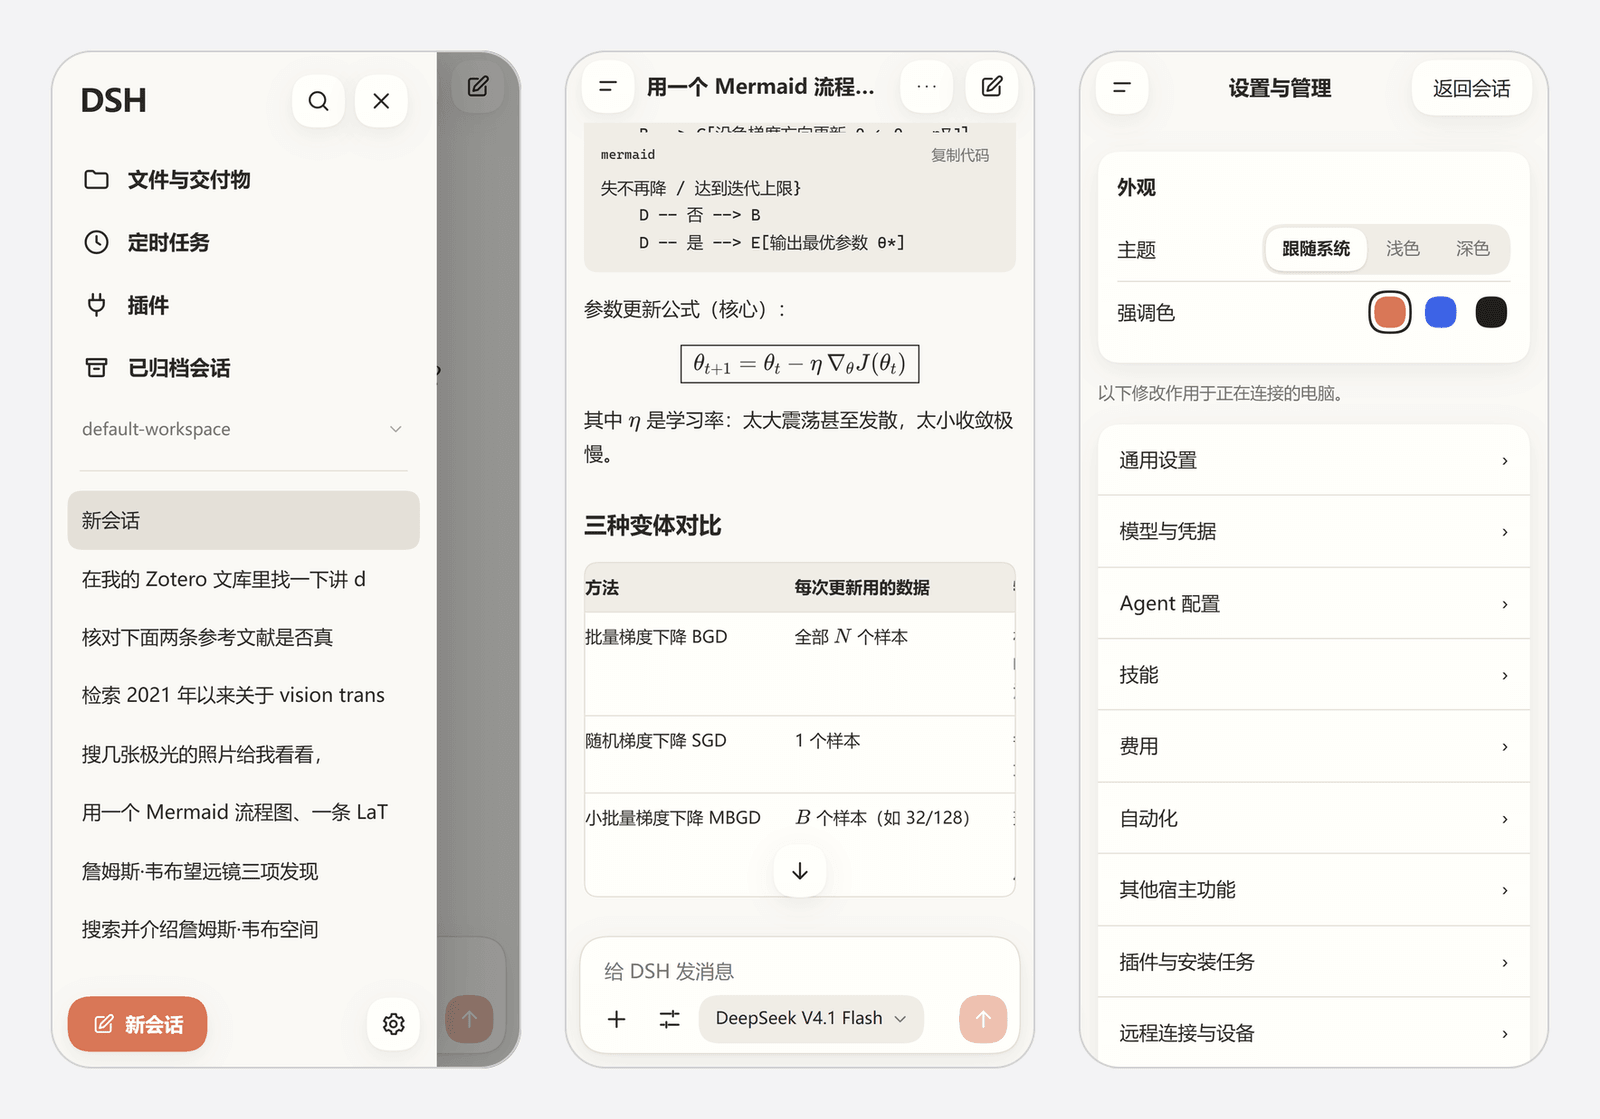The width and height of the screenshot is (1600, 1119).
Task: Open the sliders options icon in the composer
Action: [x=670, y=1019]
